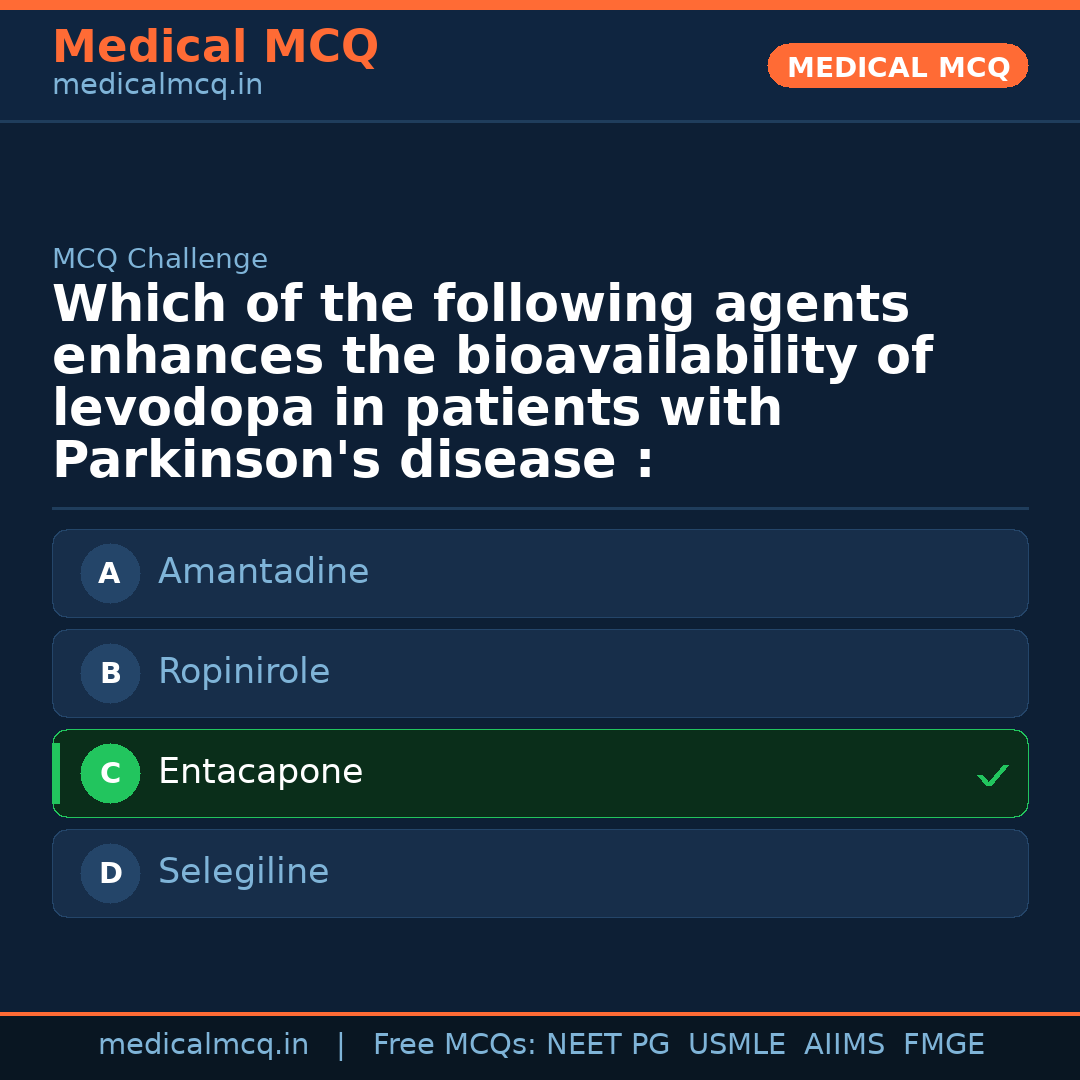This screenshot has width=1080, height=1080.
Task: Select the Selegiline answer text
Action: tap(243, 872)
